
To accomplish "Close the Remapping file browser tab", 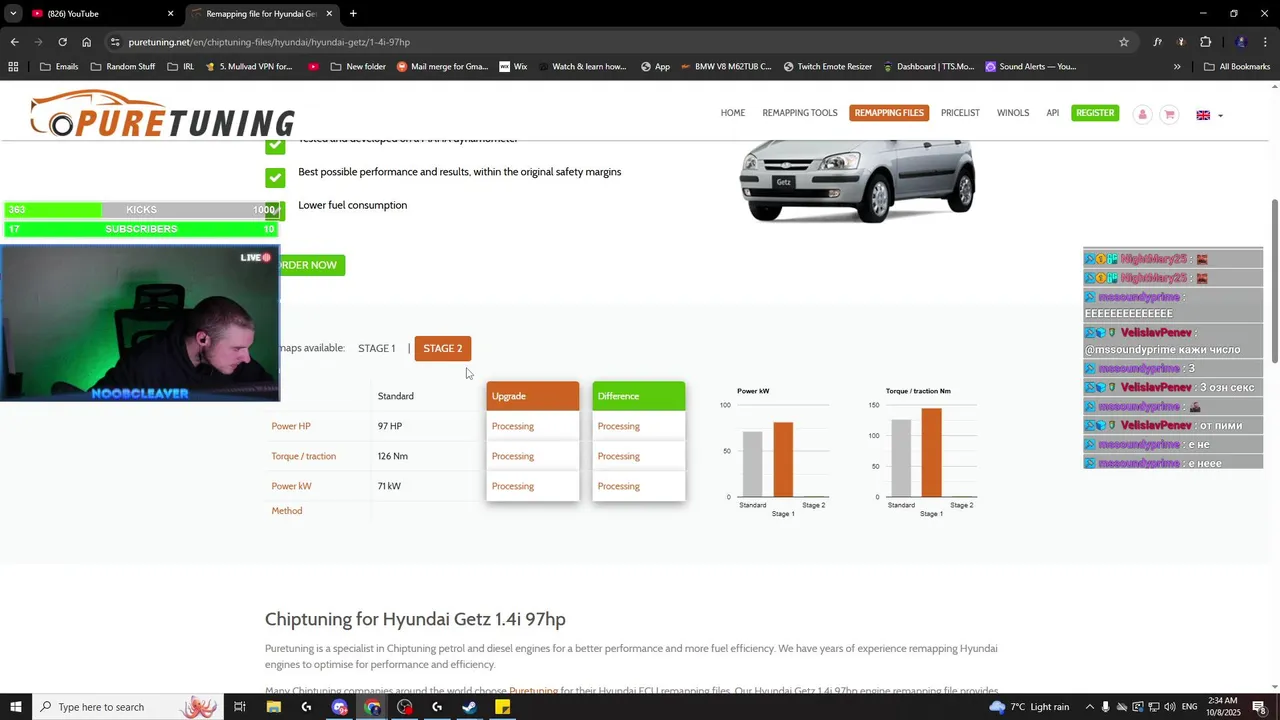I will point(330,14).
